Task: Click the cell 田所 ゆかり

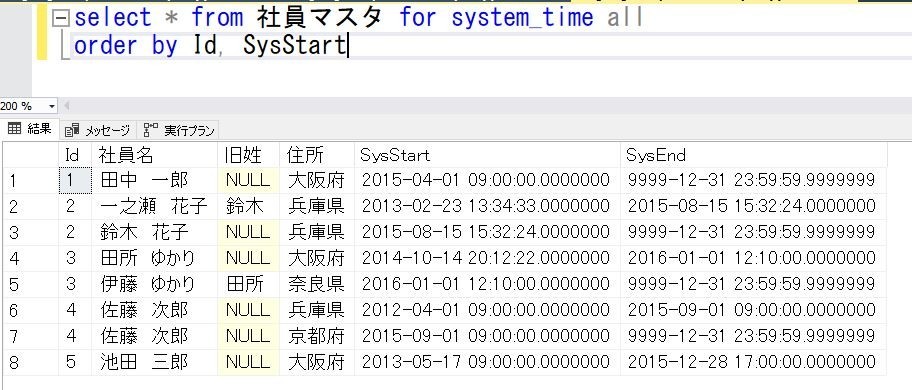Action: point(154,257)
